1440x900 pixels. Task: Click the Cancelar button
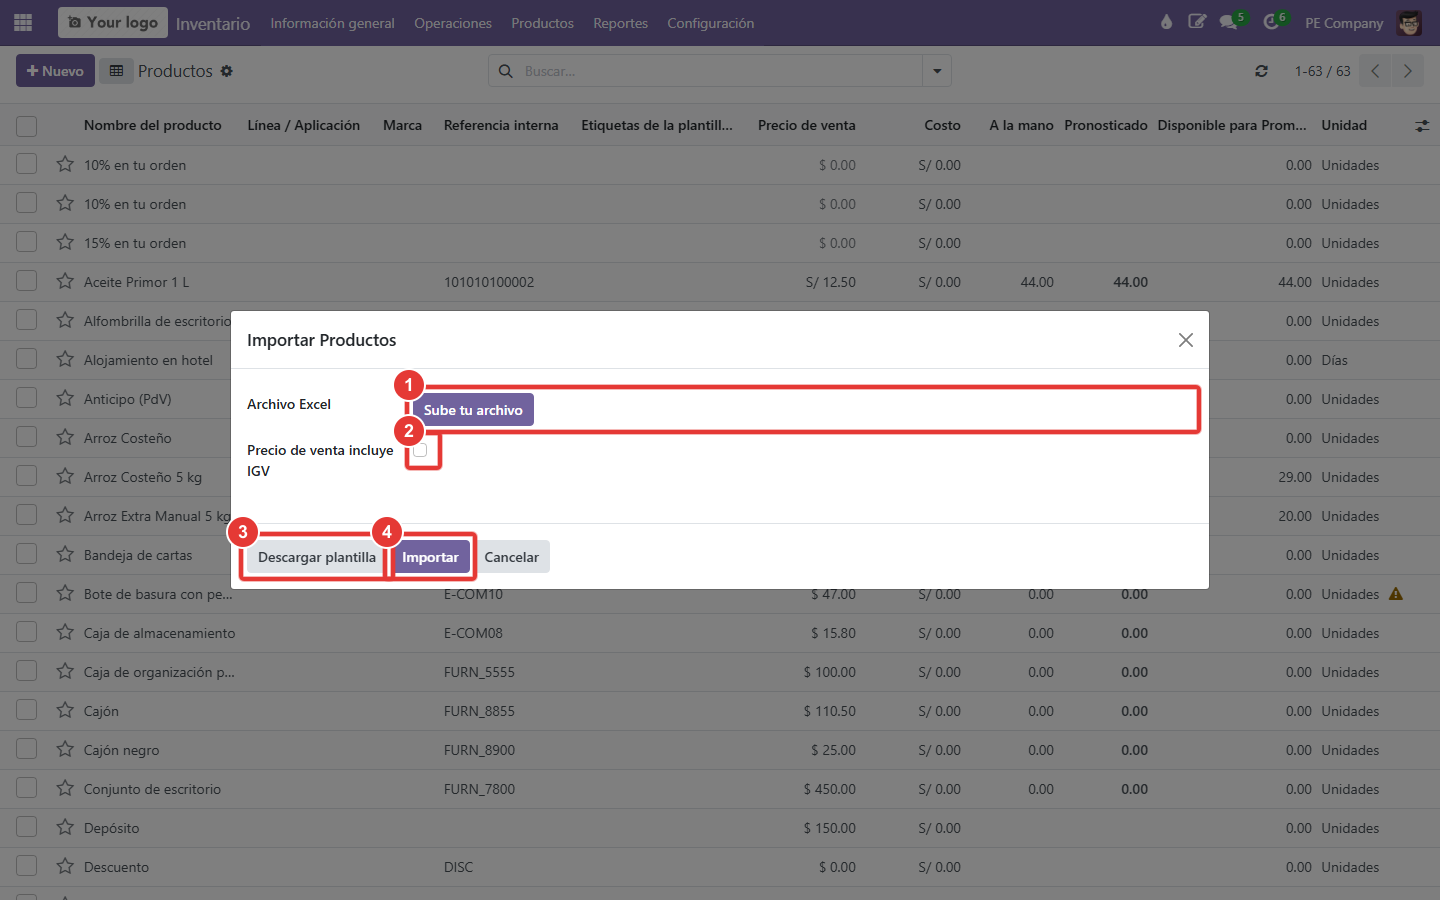tap(512, 557)
